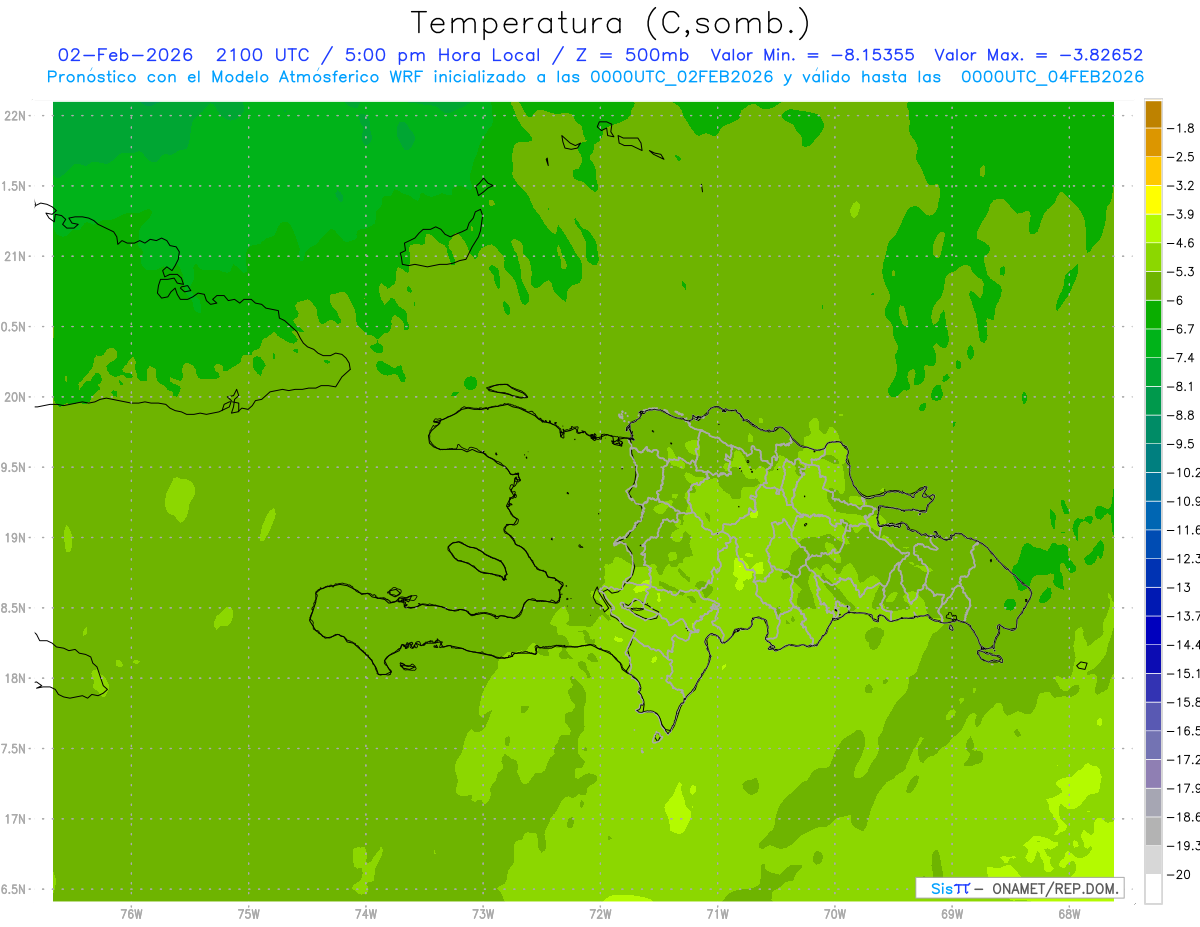Click the '75W' longitude label
Image resolution: width=1200 pixels, height=927 pixels.
248,914
